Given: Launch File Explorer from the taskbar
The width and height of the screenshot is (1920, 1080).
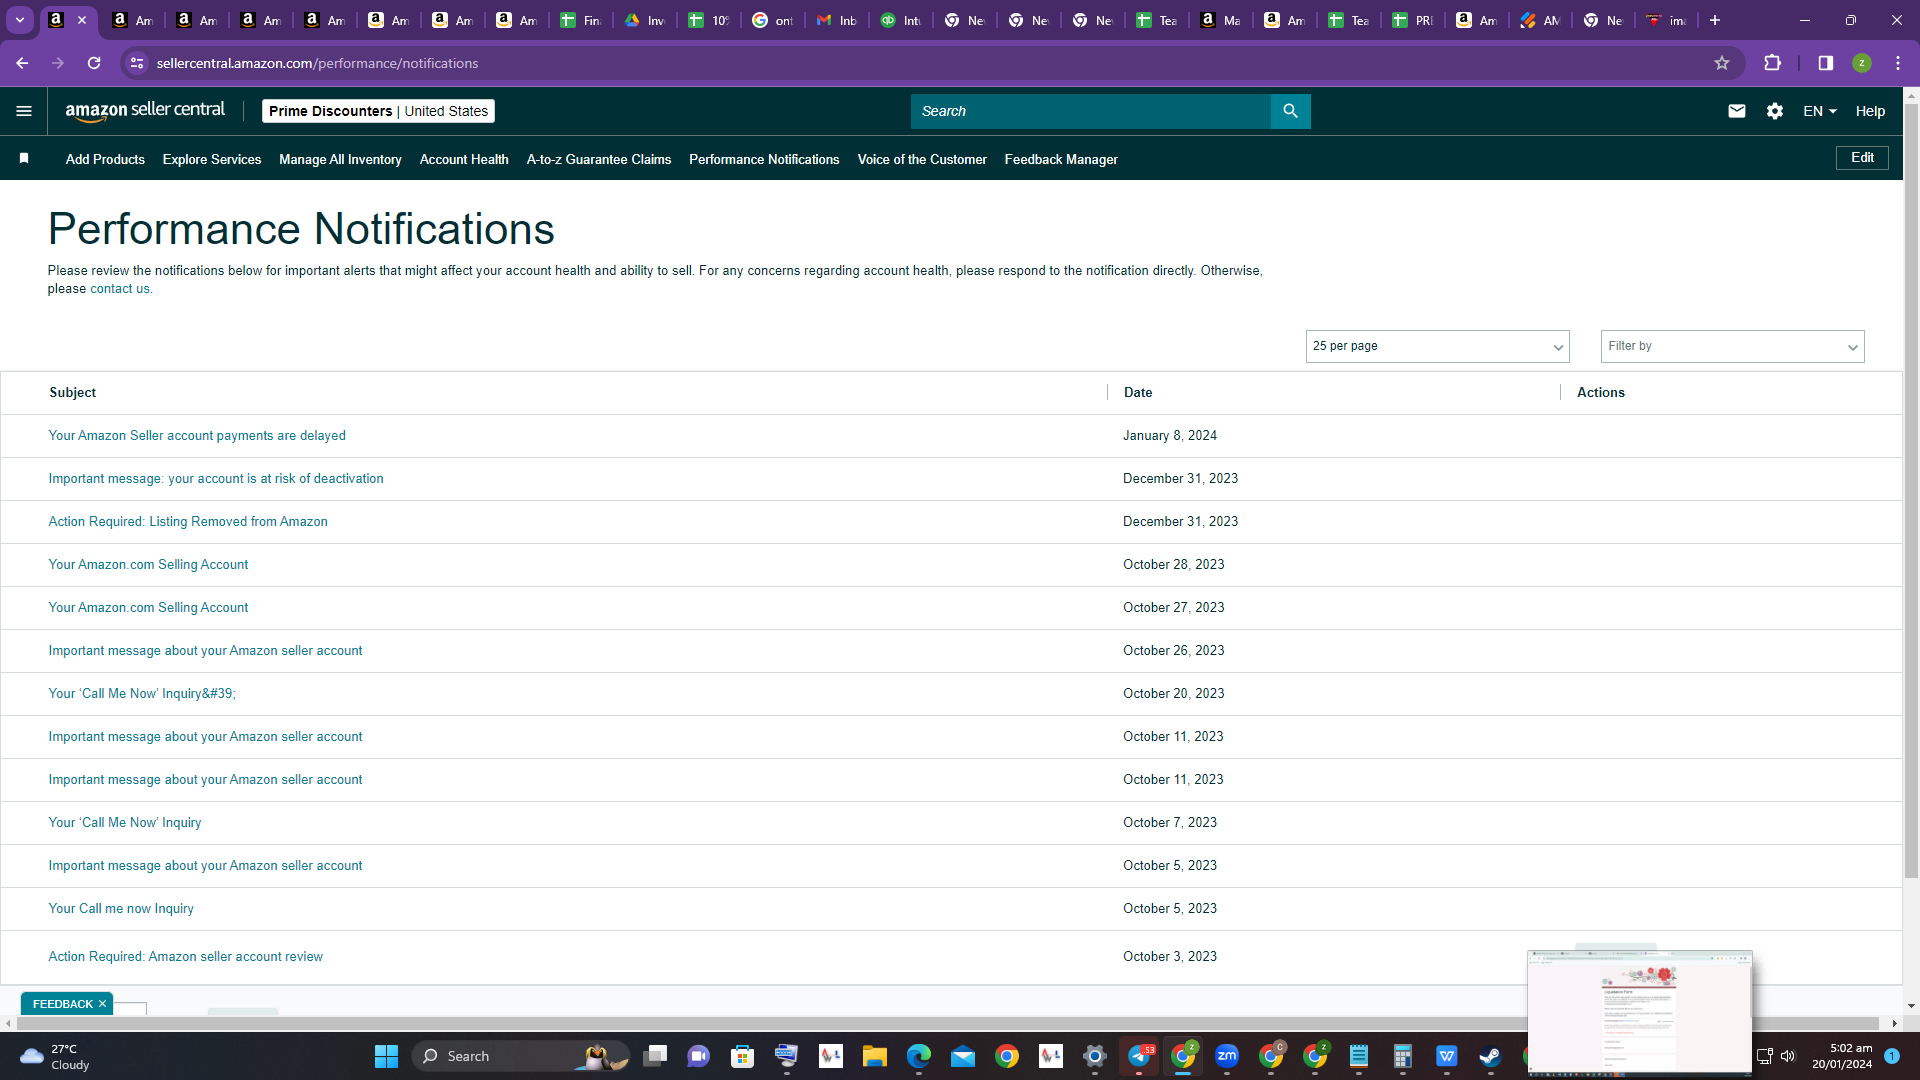Looking at the screenshot, I should (875, 1056).
